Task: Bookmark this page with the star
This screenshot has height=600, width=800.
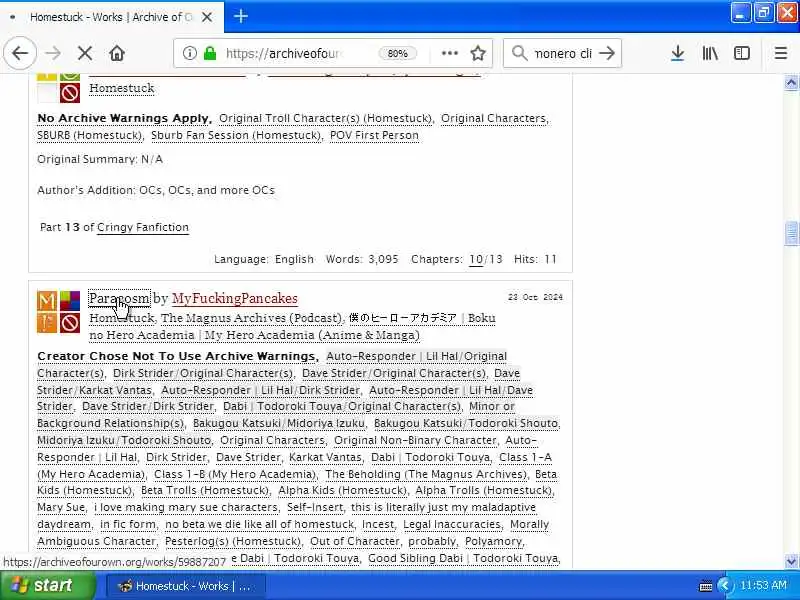Action: pos(478,53)
